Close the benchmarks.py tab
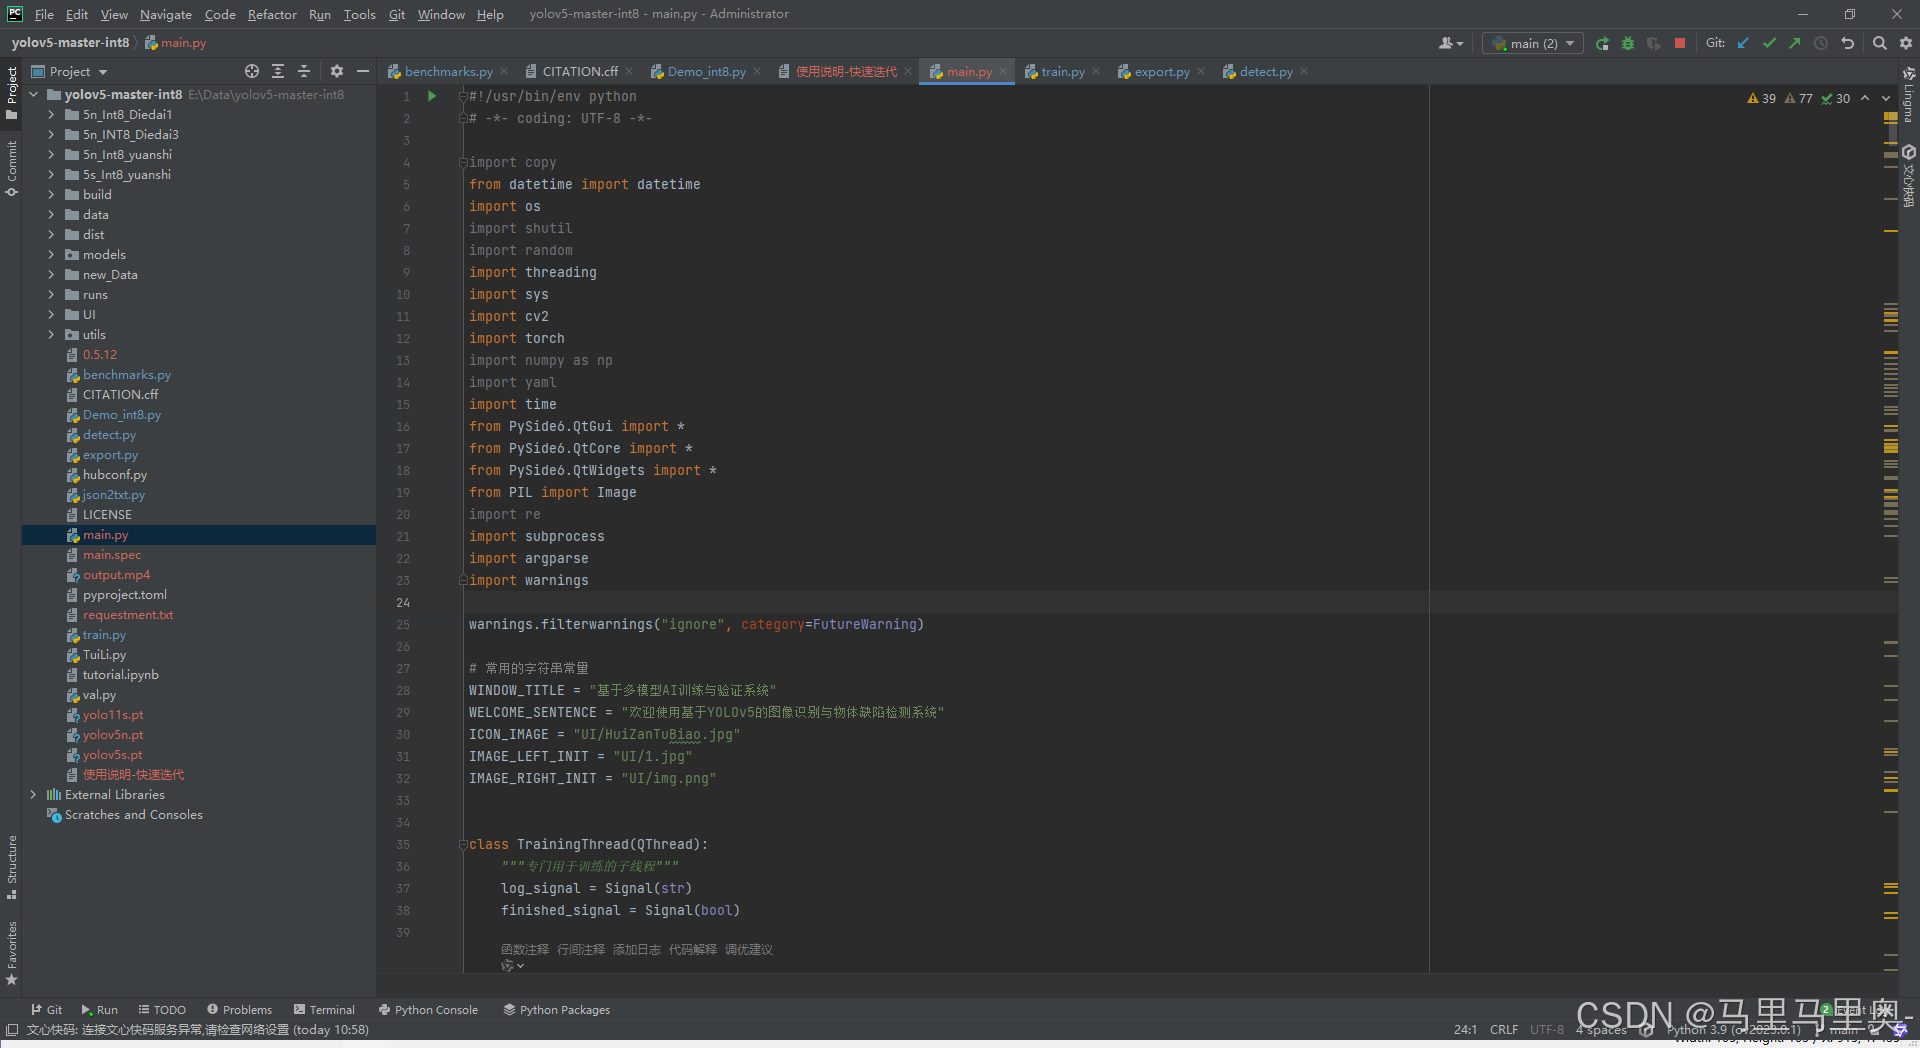This screenshot has width=1920, height=1048. [x=504, y=71]
